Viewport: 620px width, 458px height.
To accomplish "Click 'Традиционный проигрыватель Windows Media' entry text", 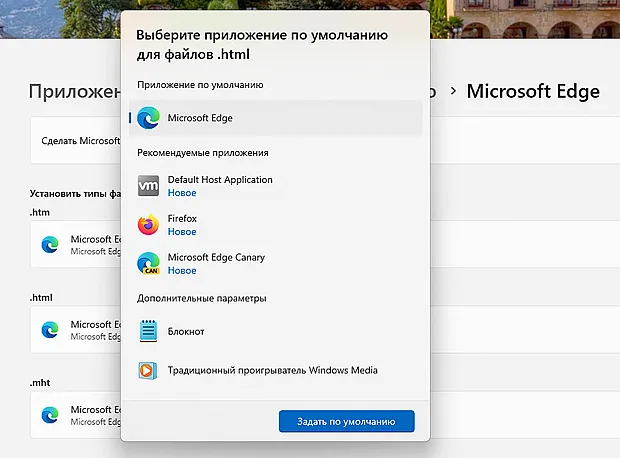I will [x=272, y=370].
